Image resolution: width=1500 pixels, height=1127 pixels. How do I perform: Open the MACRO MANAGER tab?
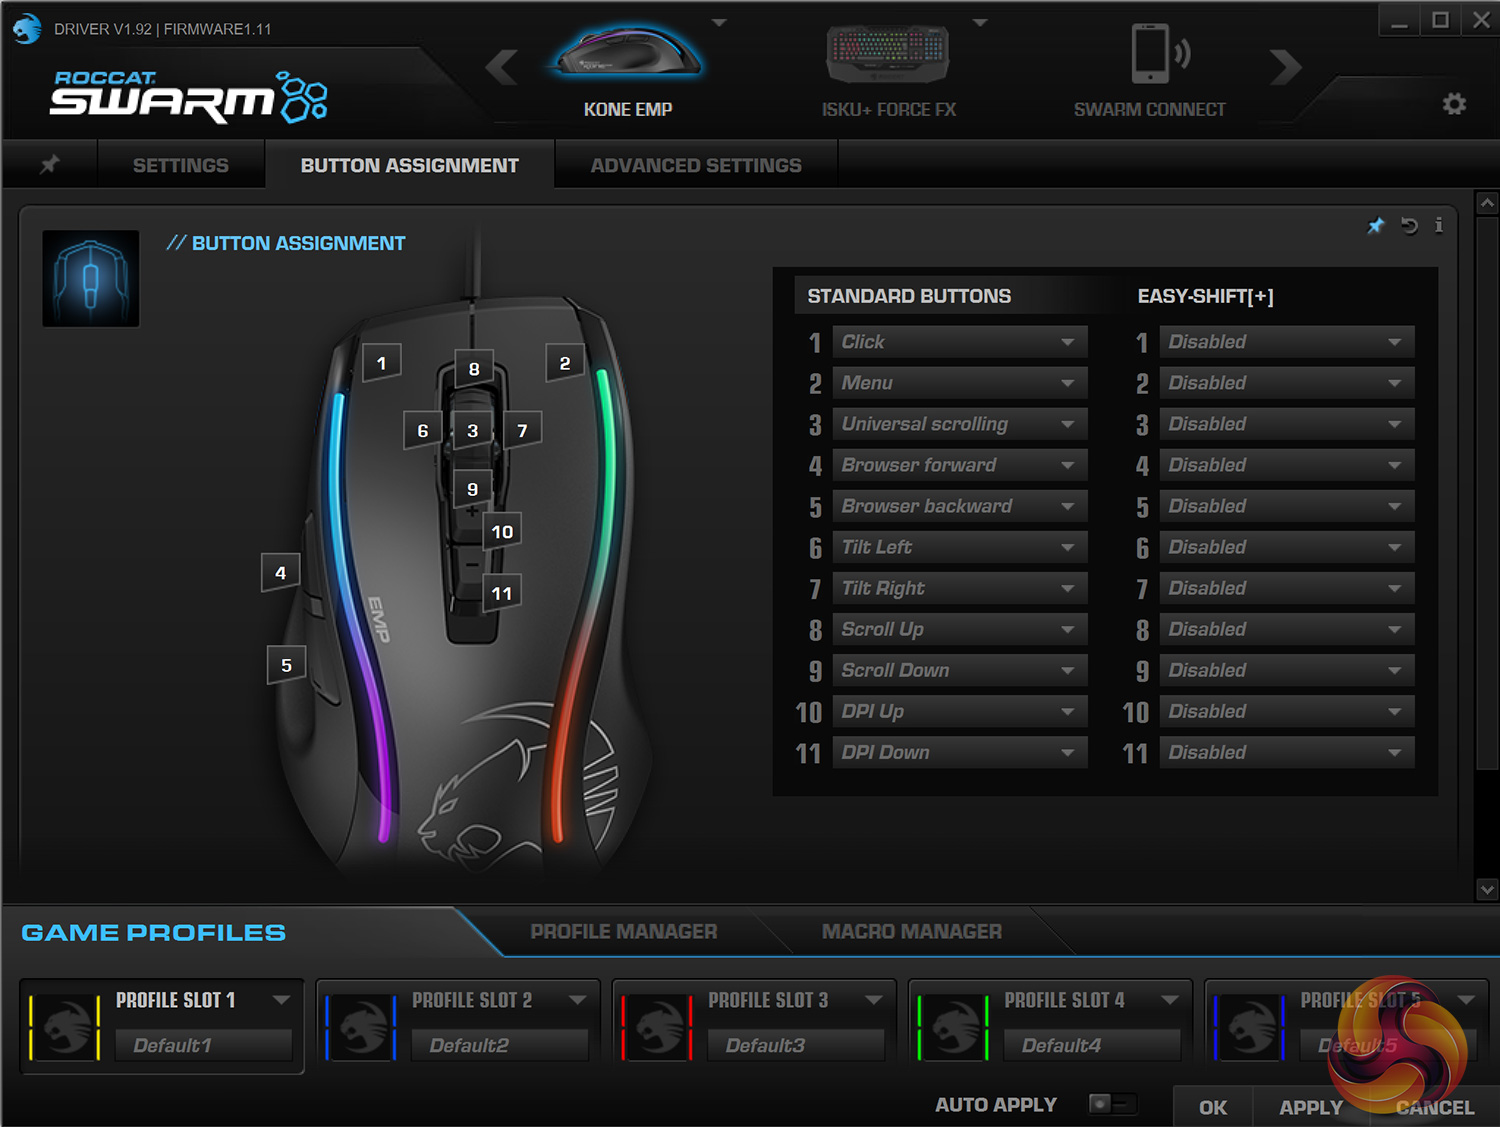[x=912, y=932]
